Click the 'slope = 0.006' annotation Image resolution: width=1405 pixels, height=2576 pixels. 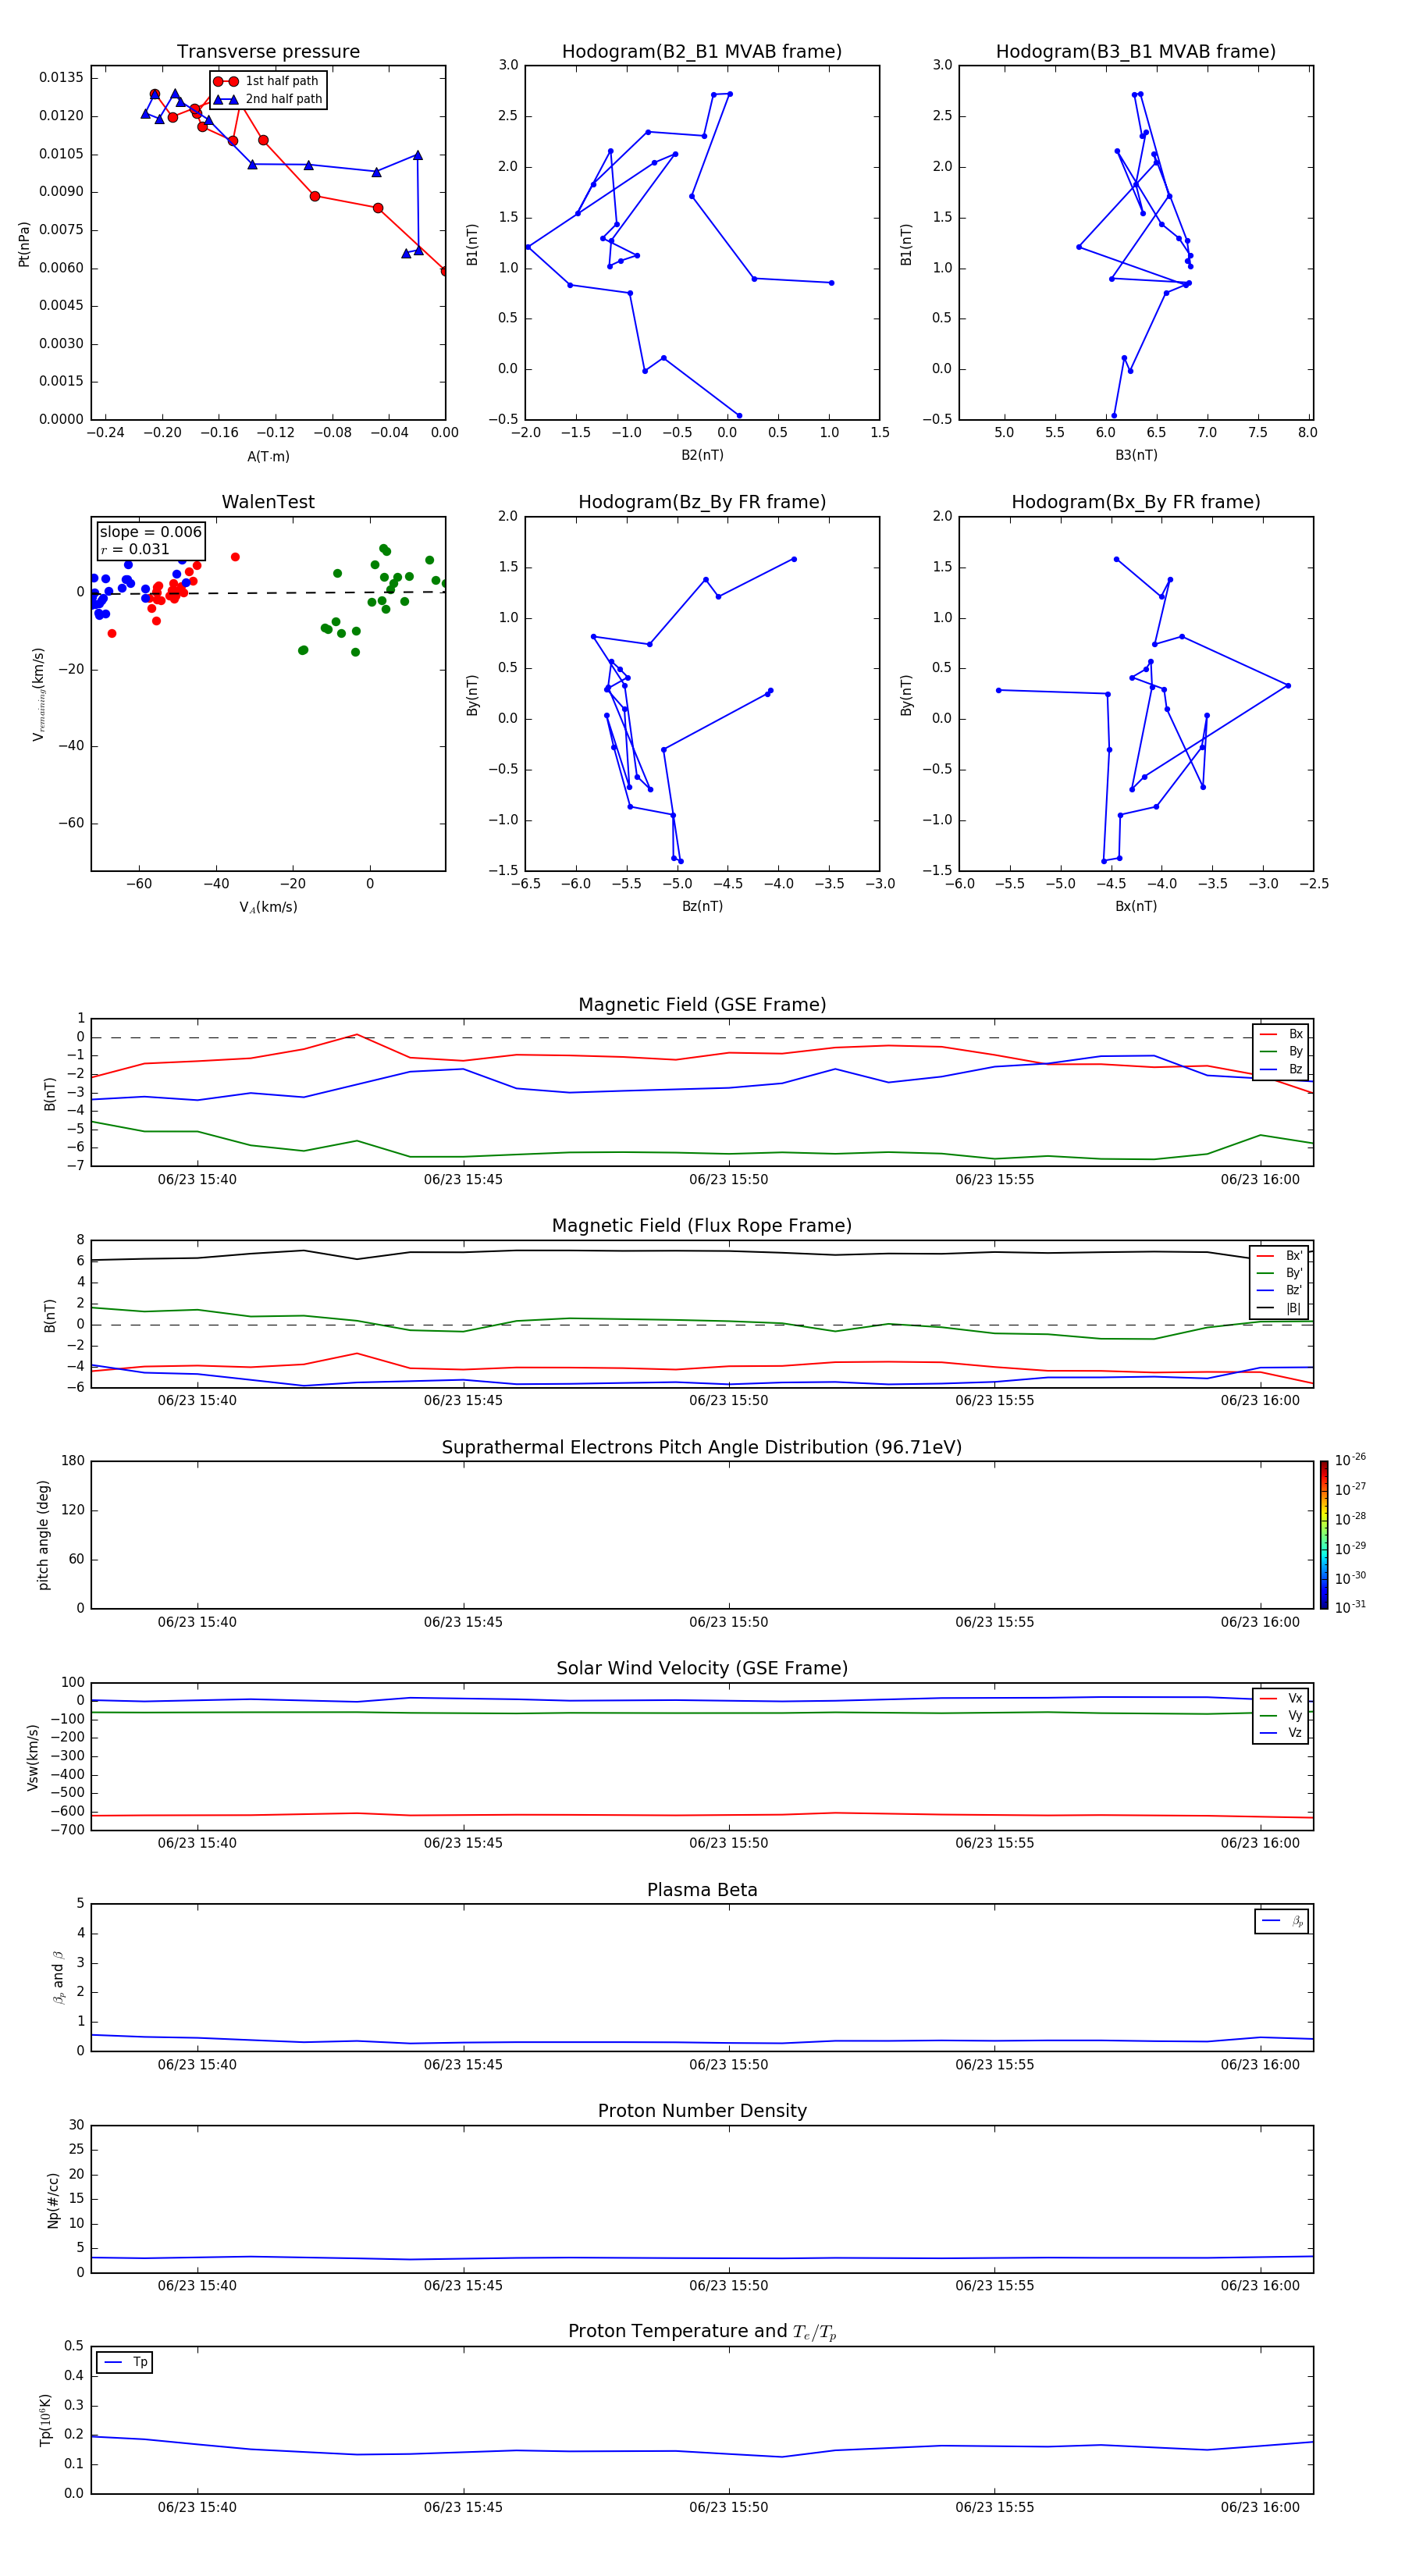pos(151,532)
